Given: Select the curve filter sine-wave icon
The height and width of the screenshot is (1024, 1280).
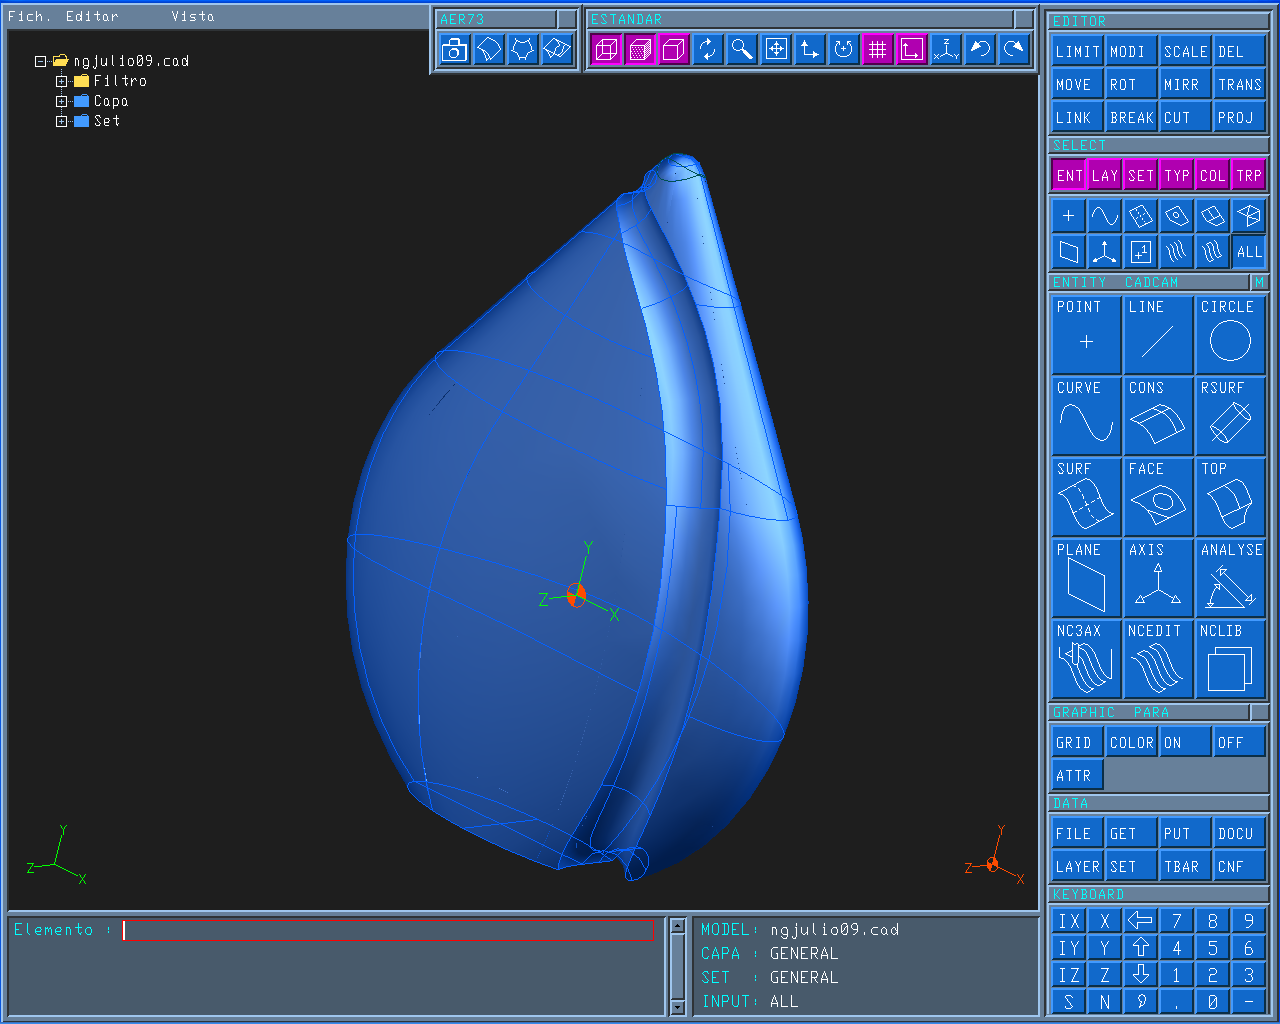Looking at the screenshot, I should (x=1105, y=216).
